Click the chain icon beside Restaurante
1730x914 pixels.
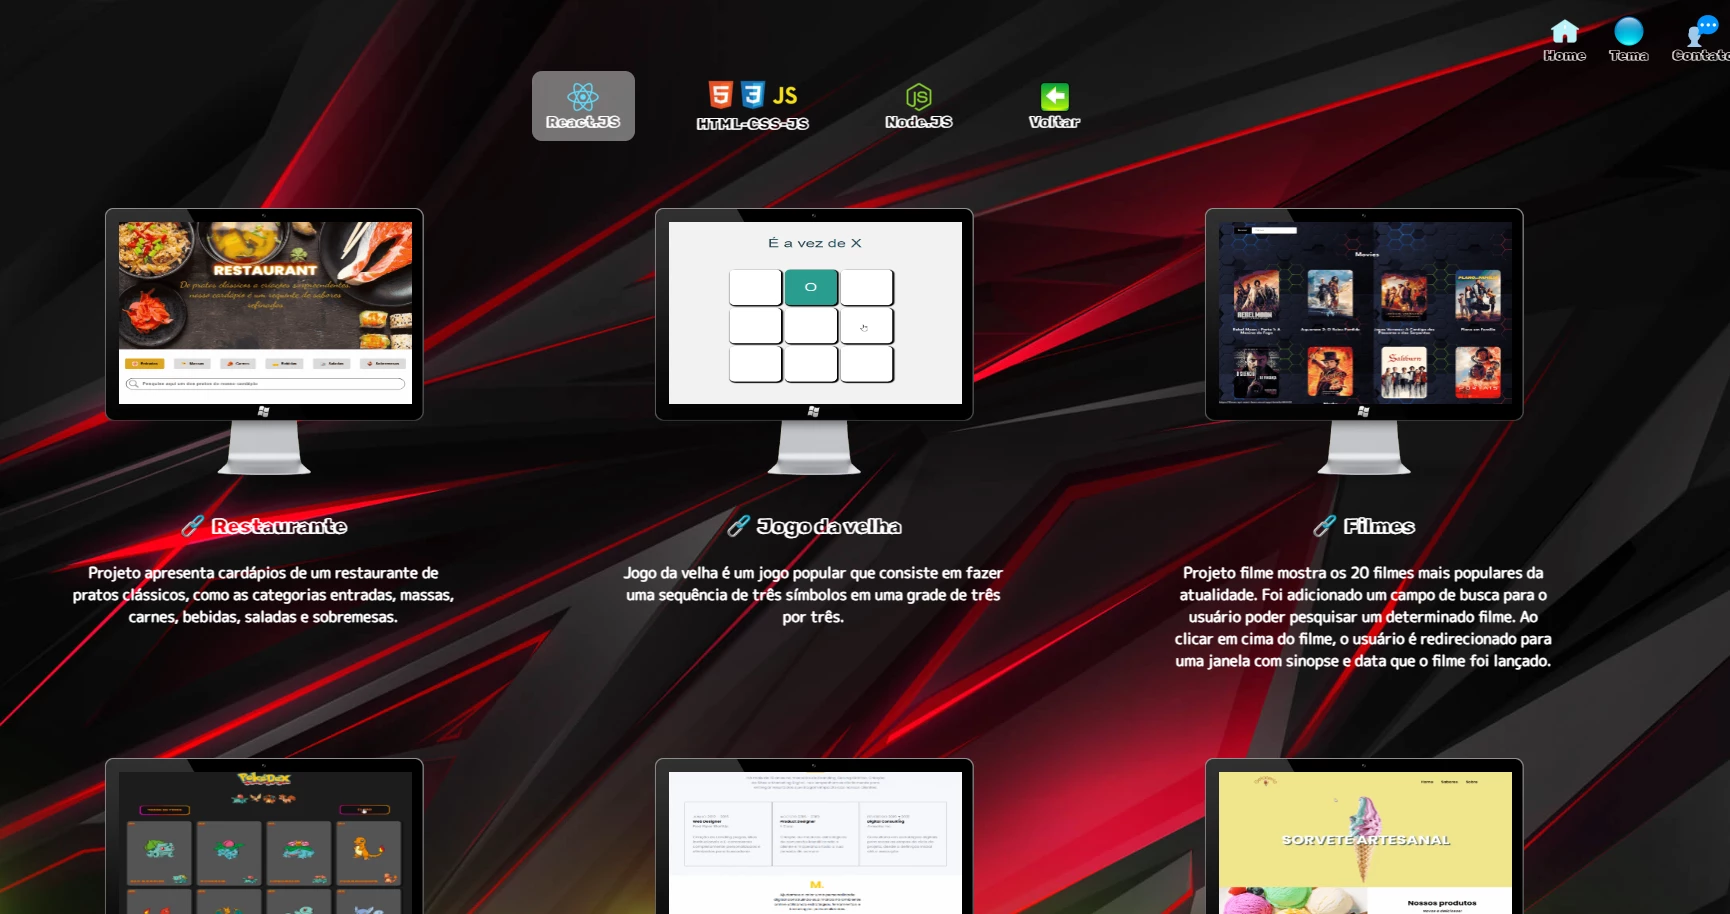click(x=193, y=526)
